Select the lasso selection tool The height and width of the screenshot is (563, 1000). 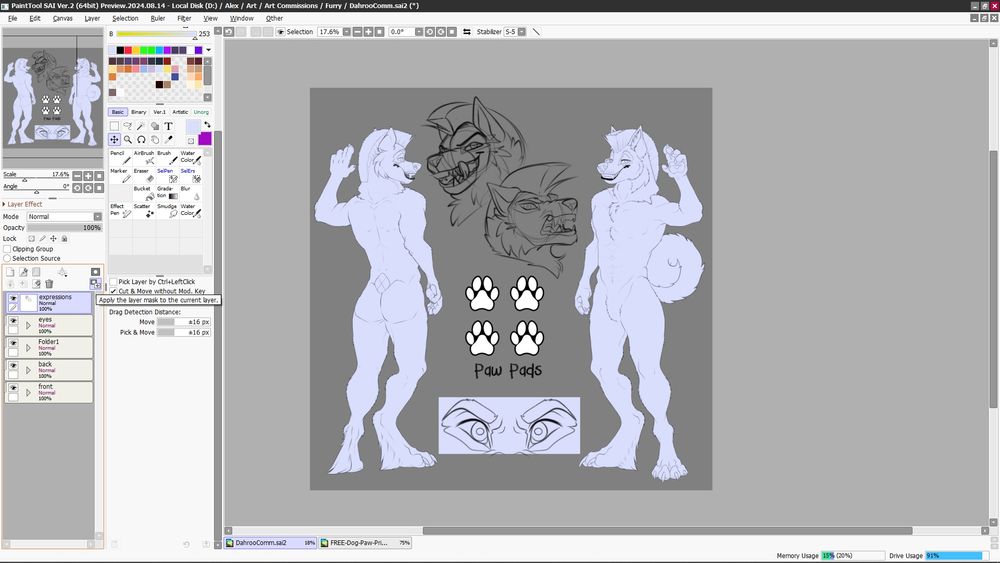pyautogui.click(x=128, y=126)
